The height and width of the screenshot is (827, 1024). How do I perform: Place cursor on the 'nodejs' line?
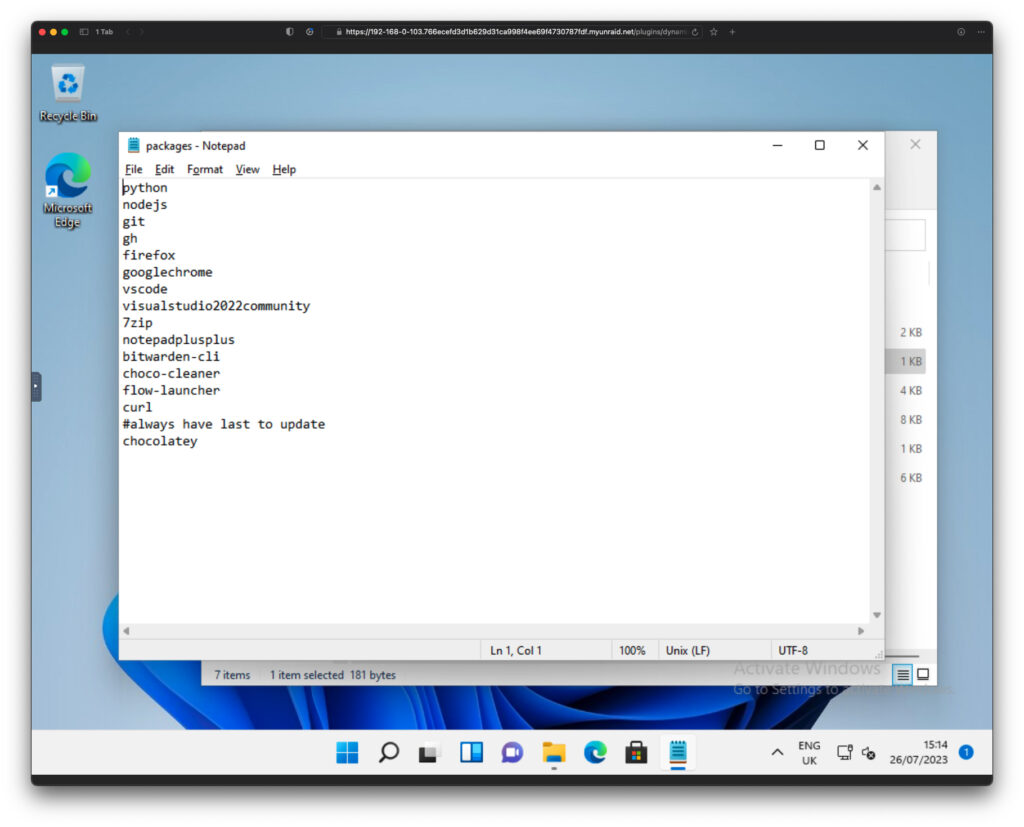point(145,205)
